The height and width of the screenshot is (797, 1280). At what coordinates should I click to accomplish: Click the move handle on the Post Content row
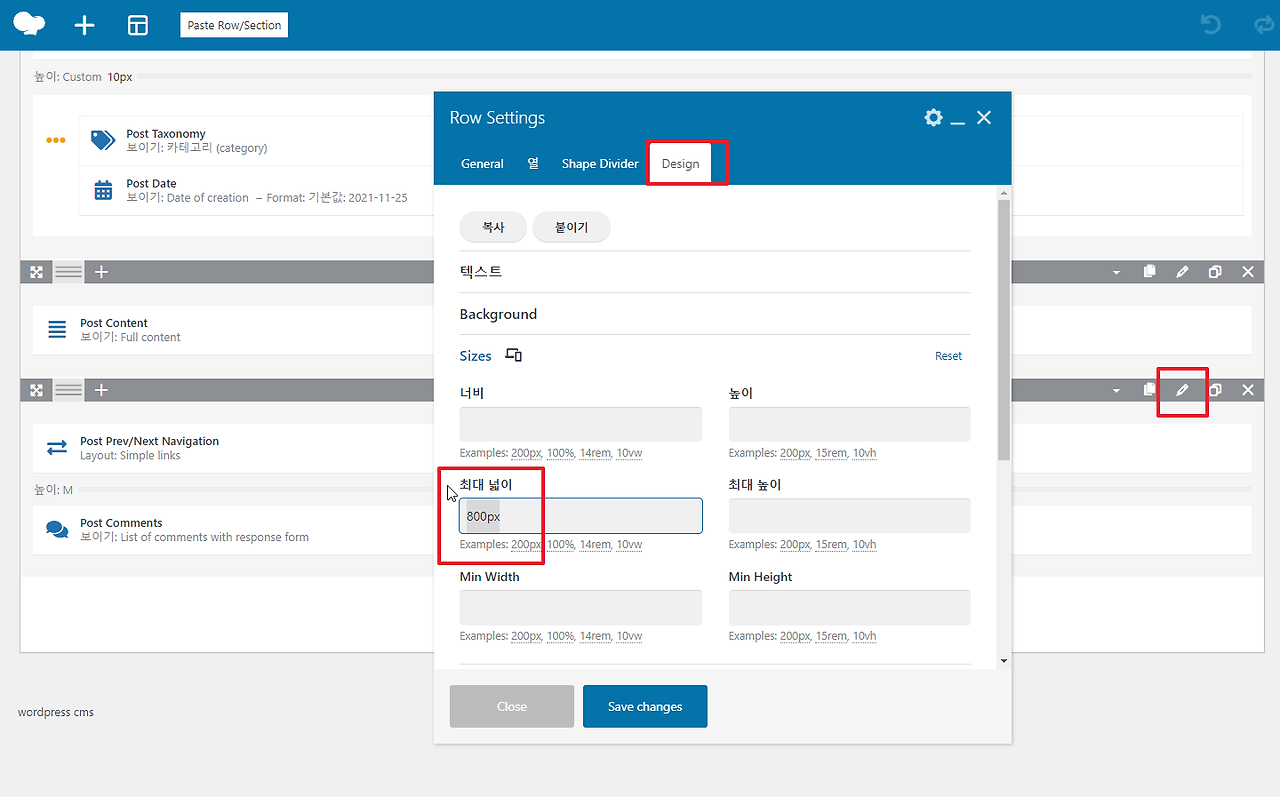coord(36,272)
